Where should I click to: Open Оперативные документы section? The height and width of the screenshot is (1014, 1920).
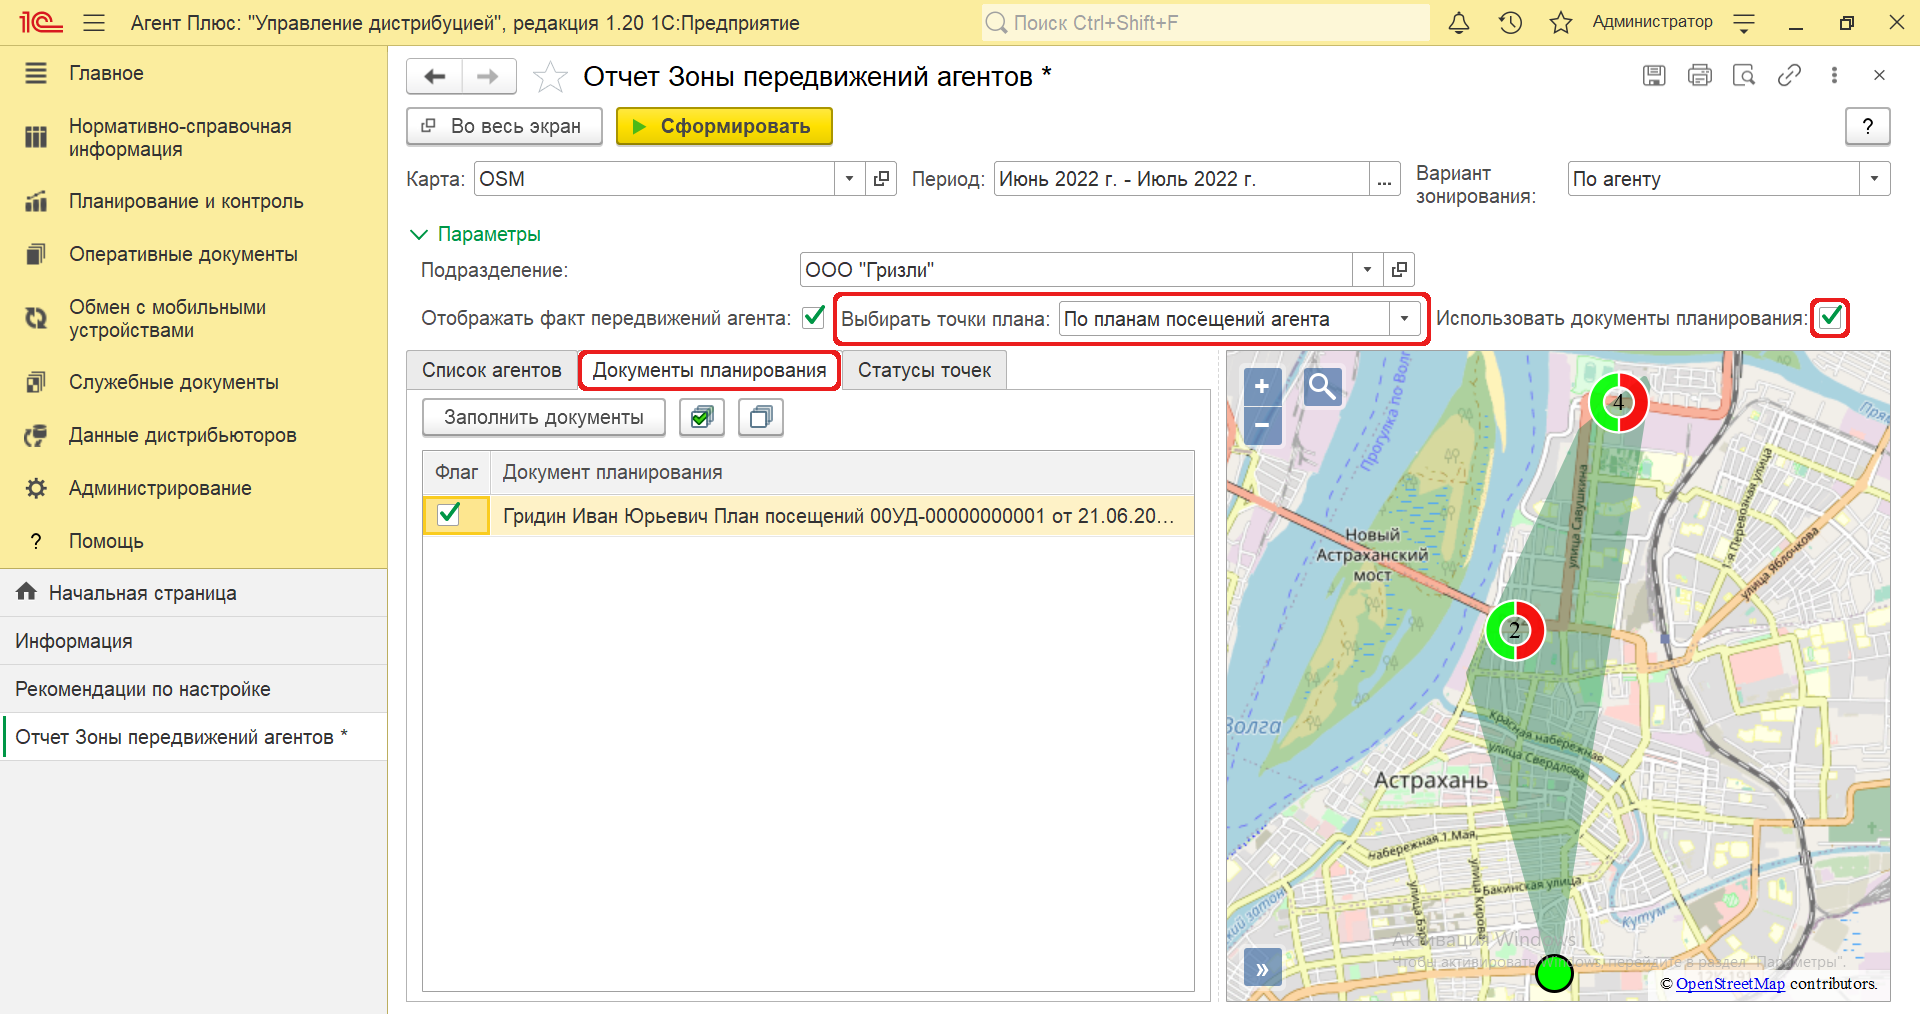point(183,254)
